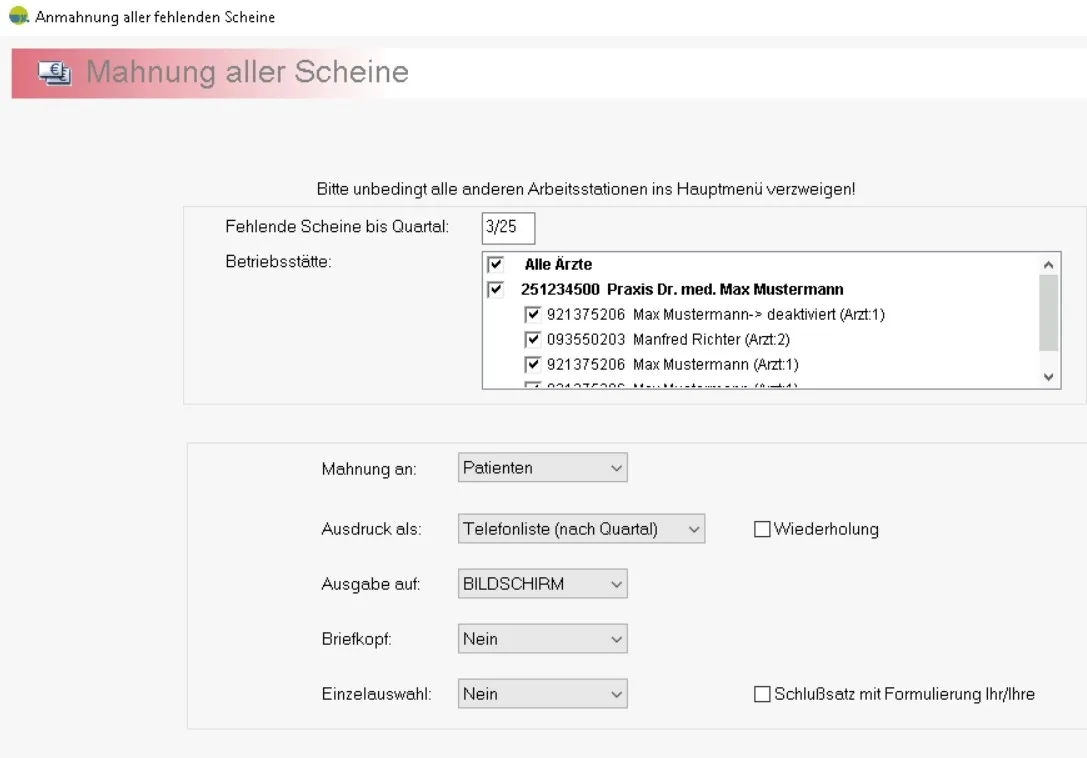Uncheck Max Mustermann deaktiviert entry checkbox
Viewport: 1087px width, 758px height.
click(x=532, y=314)
